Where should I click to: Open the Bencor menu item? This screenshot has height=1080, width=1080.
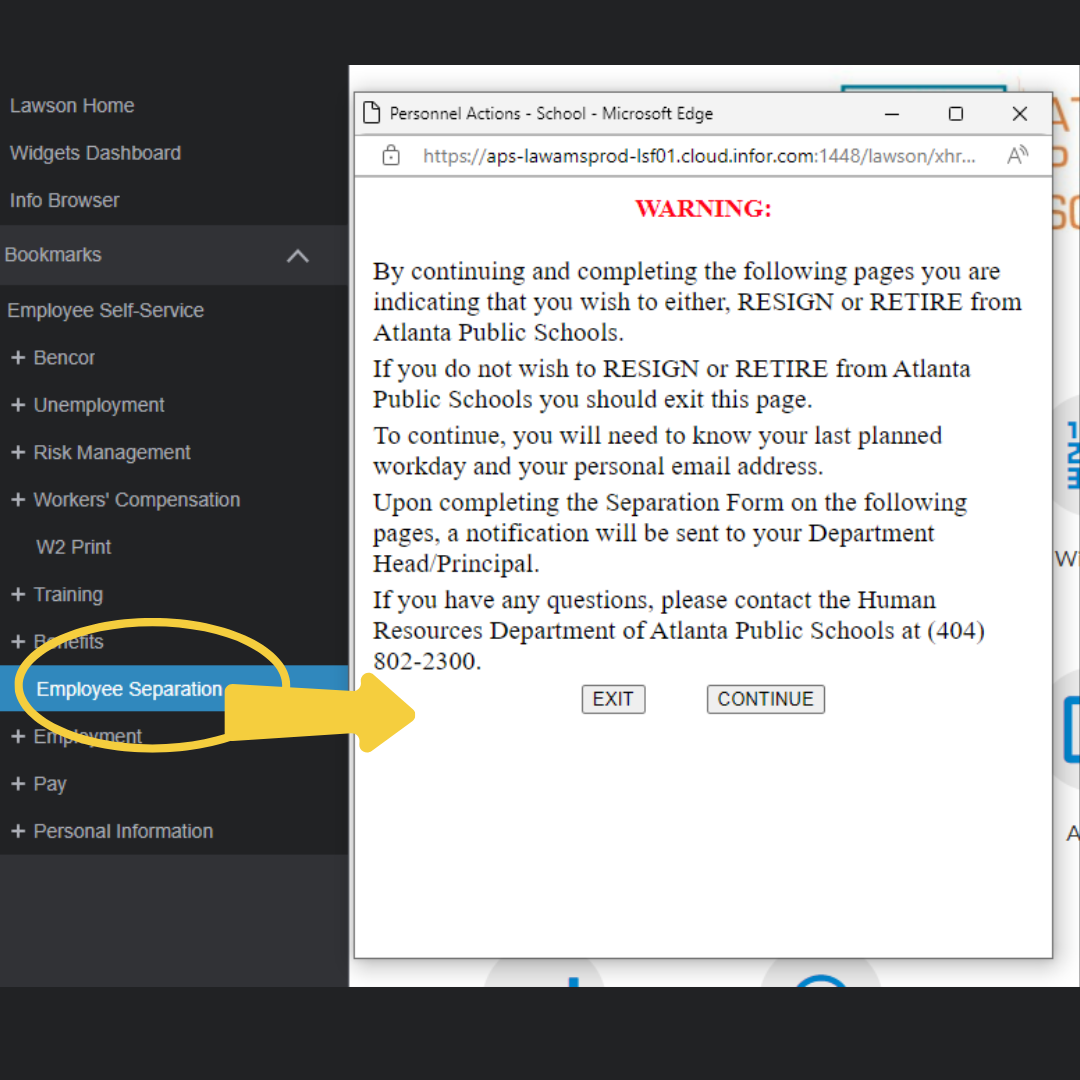[x=64, y=357]
